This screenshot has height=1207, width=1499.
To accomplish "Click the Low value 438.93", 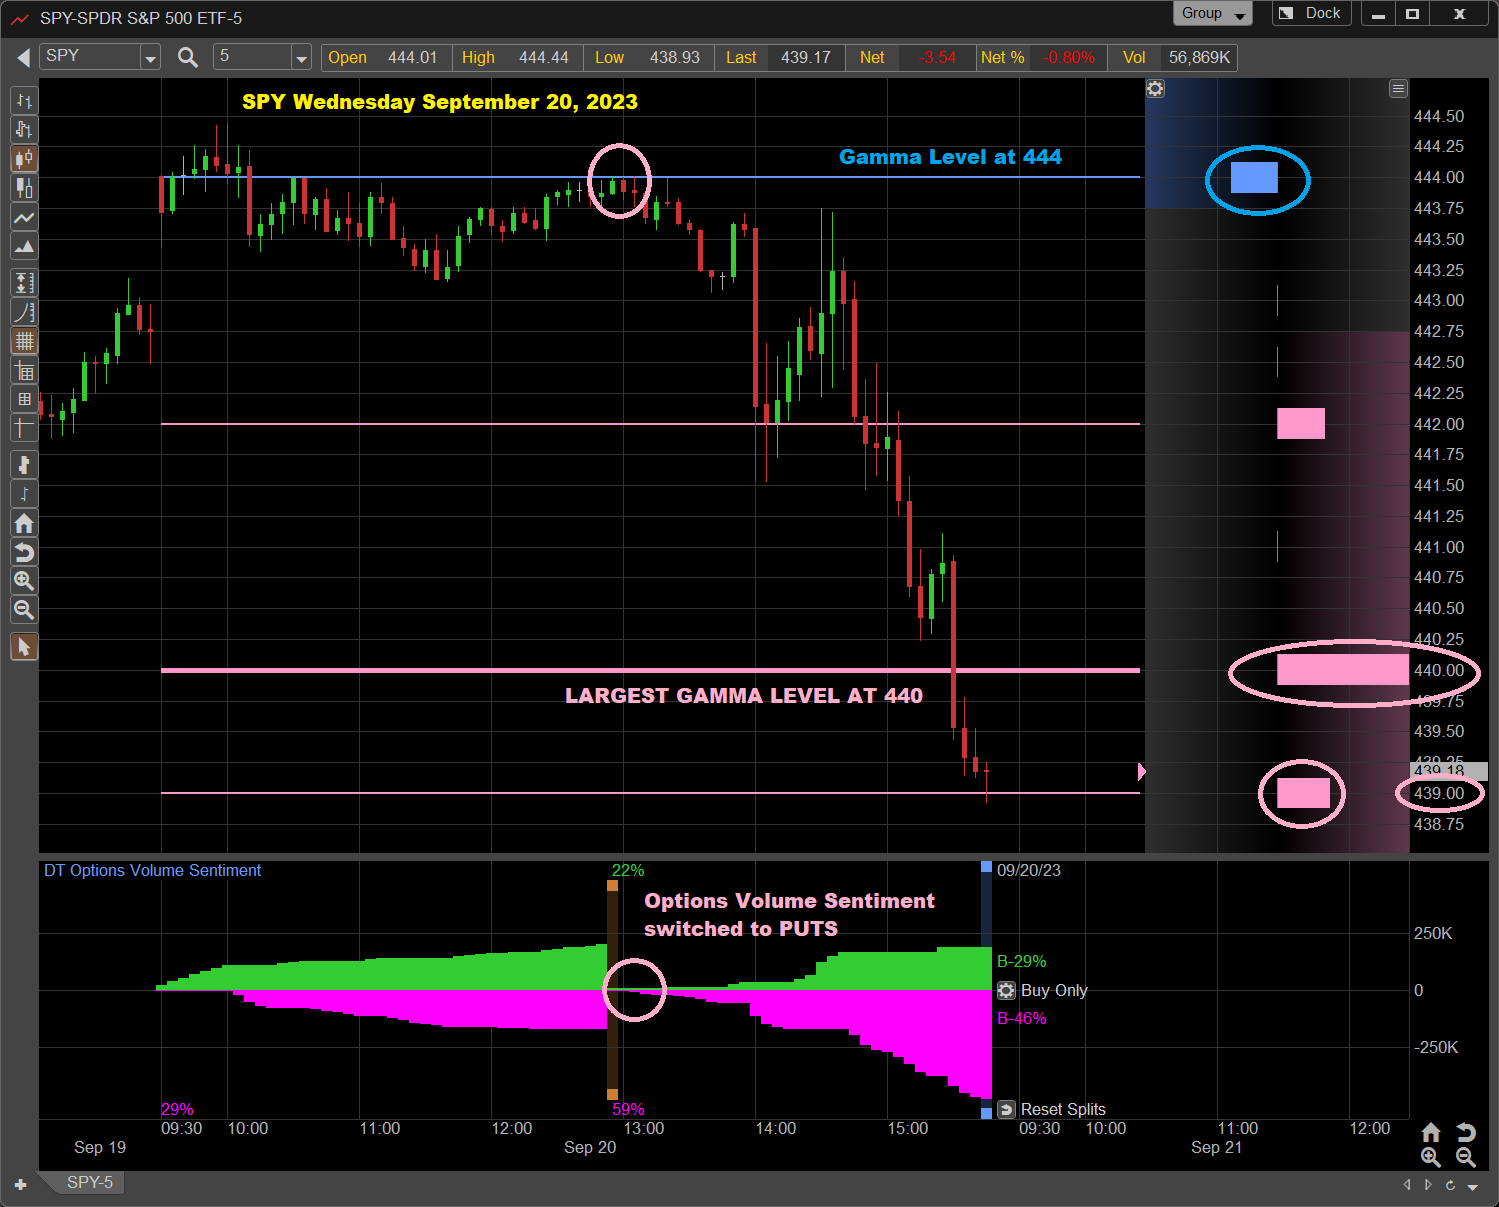I will coord(675,57).
